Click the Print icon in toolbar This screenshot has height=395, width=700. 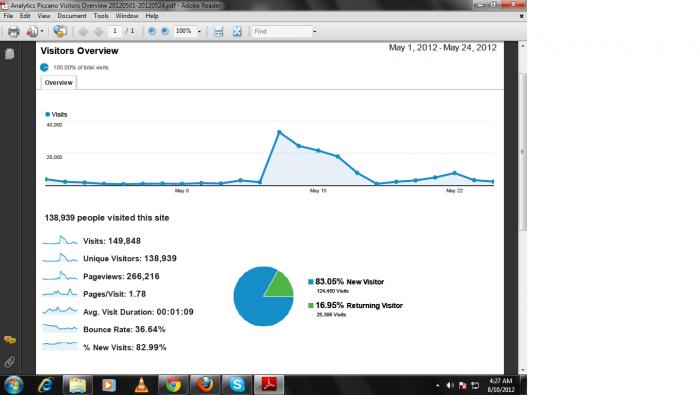[x=14, y=31]
